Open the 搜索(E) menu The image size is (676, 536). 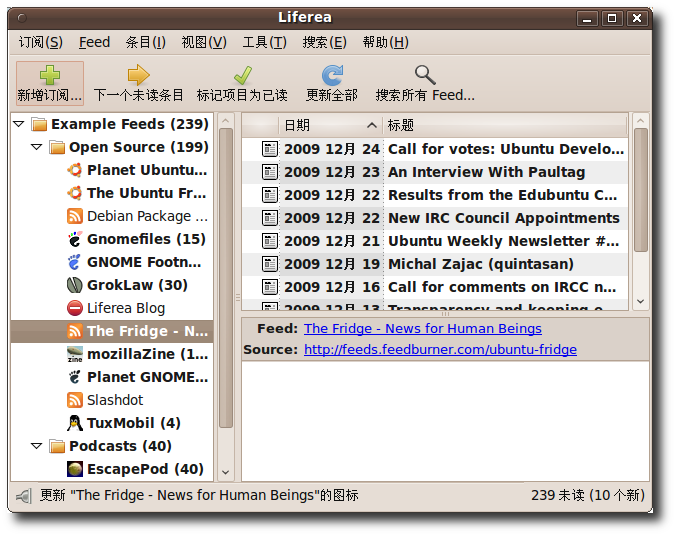point(324,42)
